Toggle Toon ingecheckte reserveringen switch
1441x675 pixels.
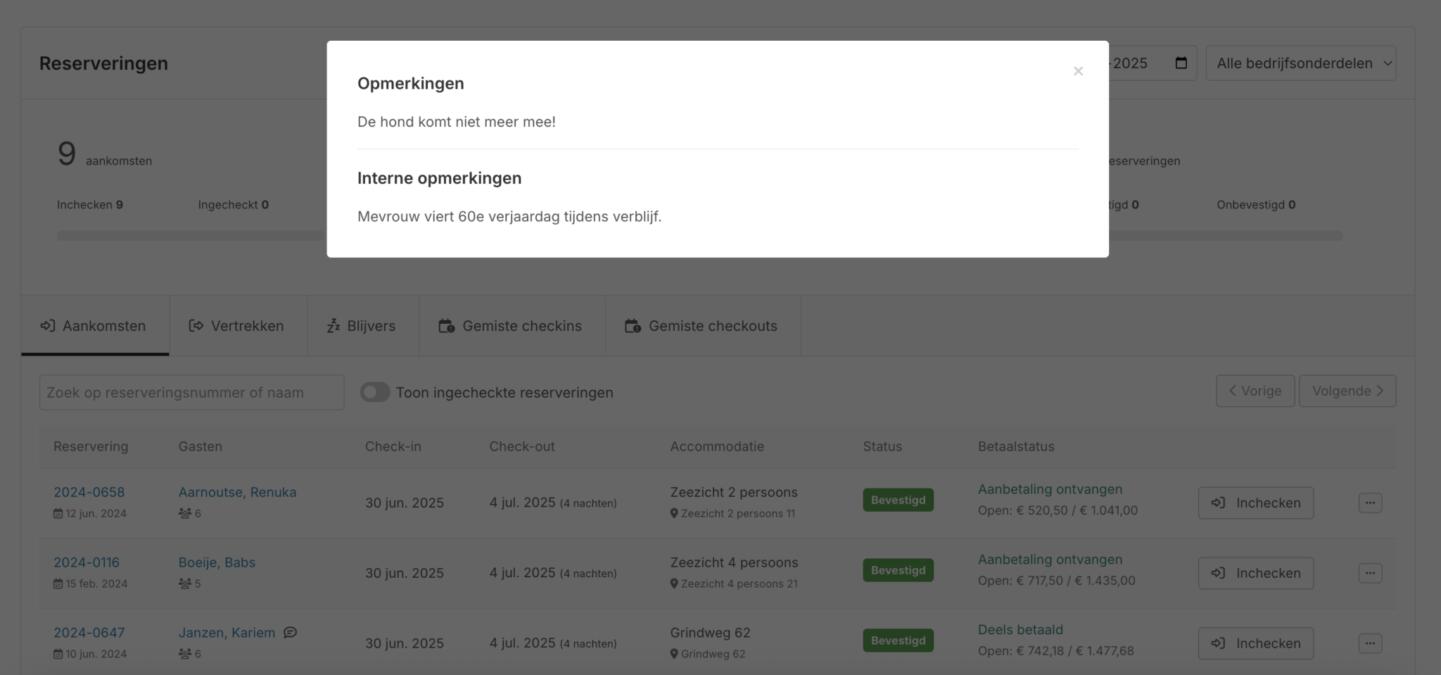click(x=375, y=392)
